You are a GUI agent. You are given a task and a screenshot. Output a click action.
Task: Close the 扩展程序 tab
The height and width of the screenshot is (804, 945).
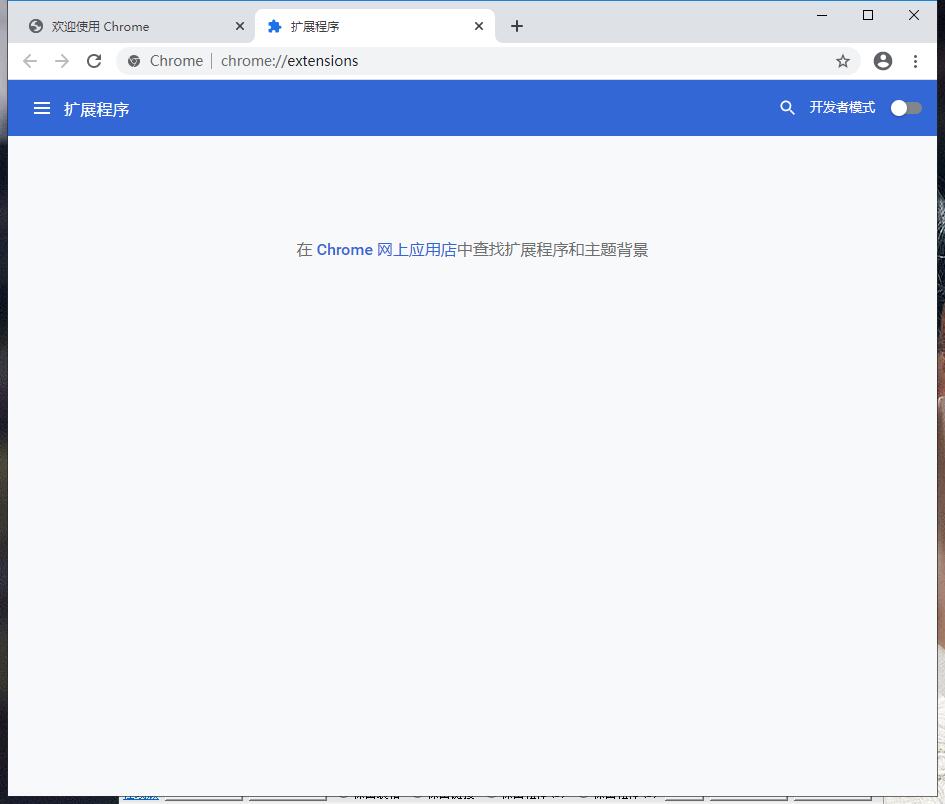478,26
